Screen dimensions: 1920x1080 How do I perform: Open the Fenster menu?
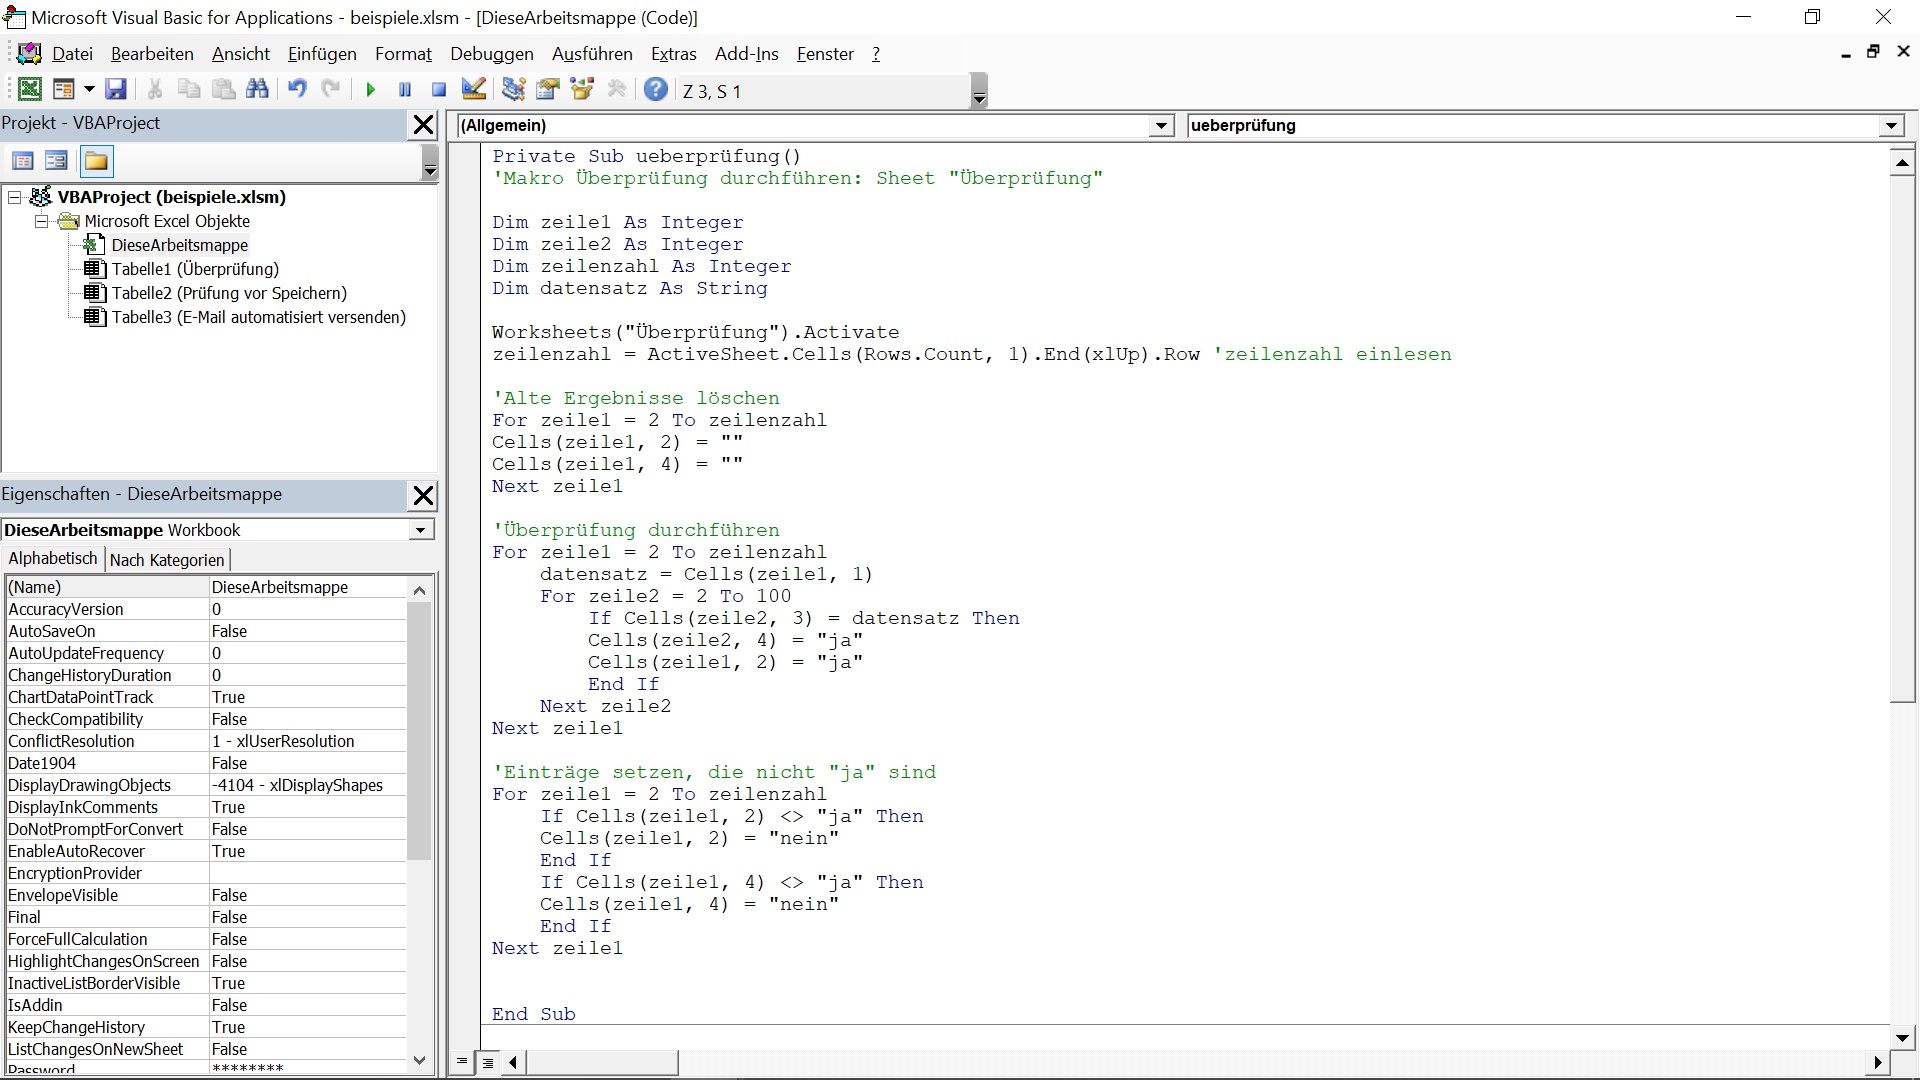point(825,54)
